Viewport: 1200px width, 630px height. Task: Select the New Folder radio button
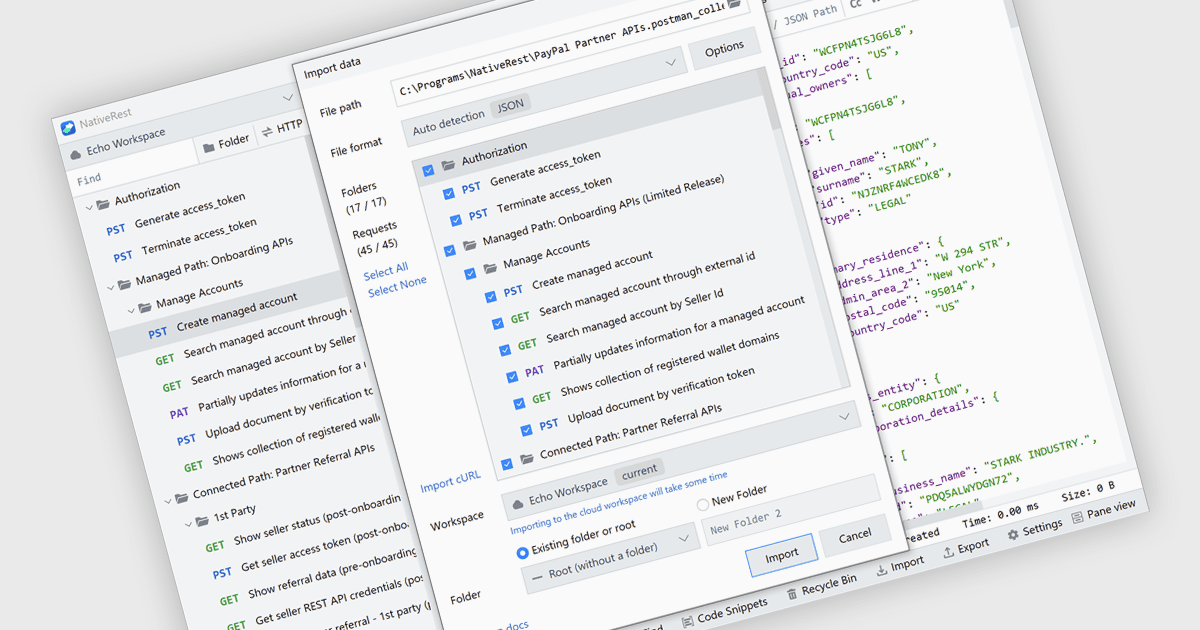coord(702,504)
